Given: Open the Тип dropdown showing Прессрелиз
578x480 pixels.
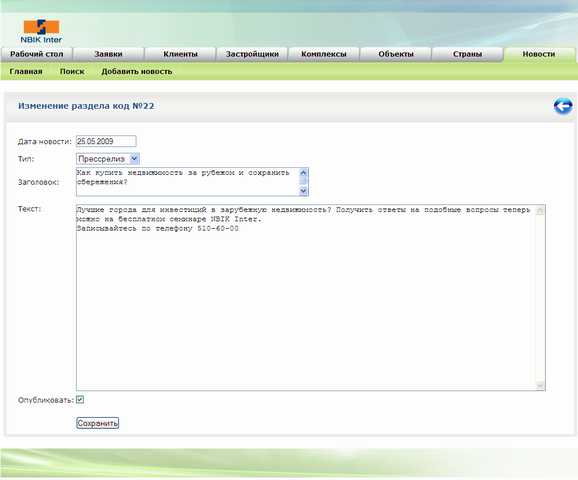Looking at the screenshot, I should tap(108, 159).
